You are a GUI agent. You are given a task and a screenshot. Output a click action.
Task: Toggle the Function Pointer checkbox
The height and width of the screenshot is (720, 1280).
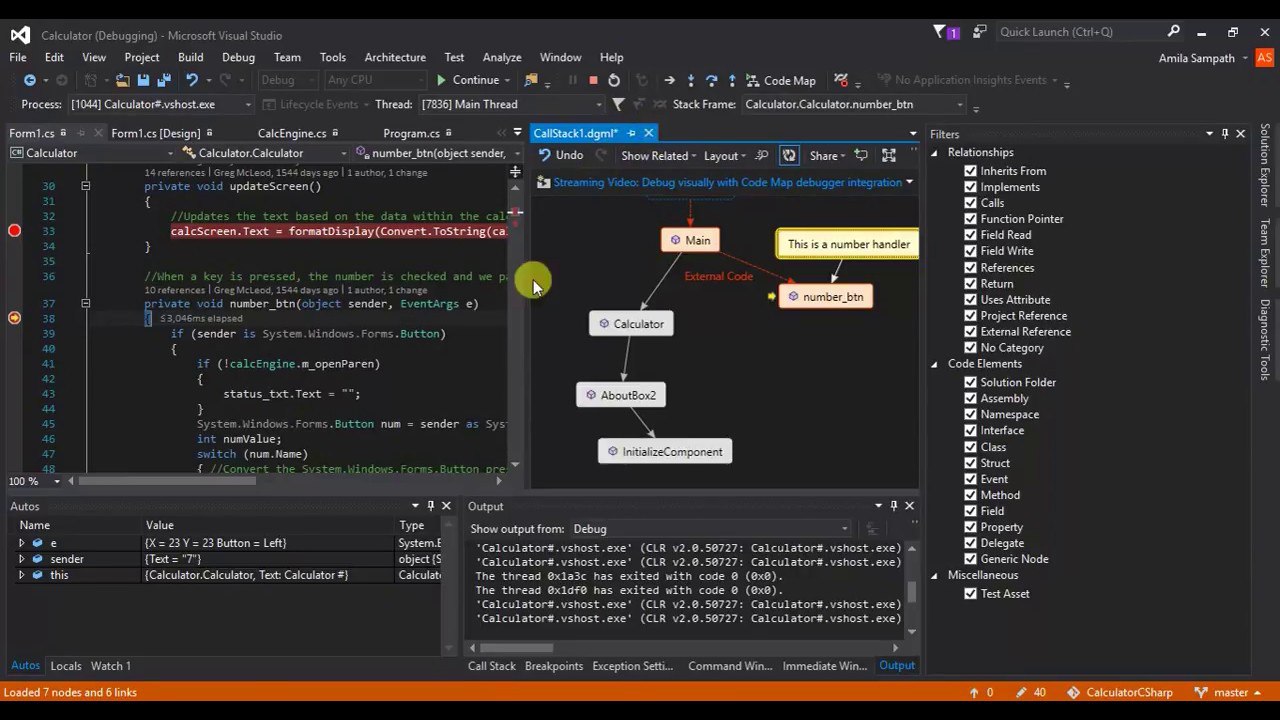pyautogui.click(x=970, y=219)
